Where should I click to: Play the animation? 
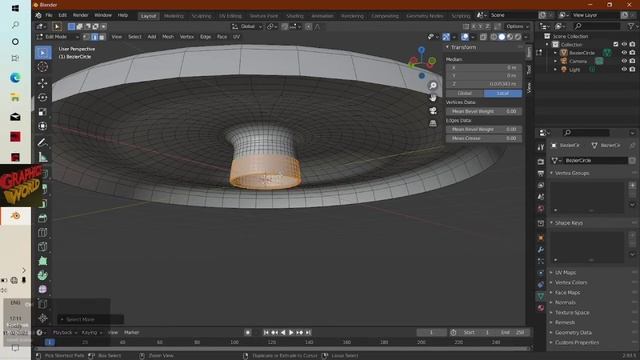[291, 333]
